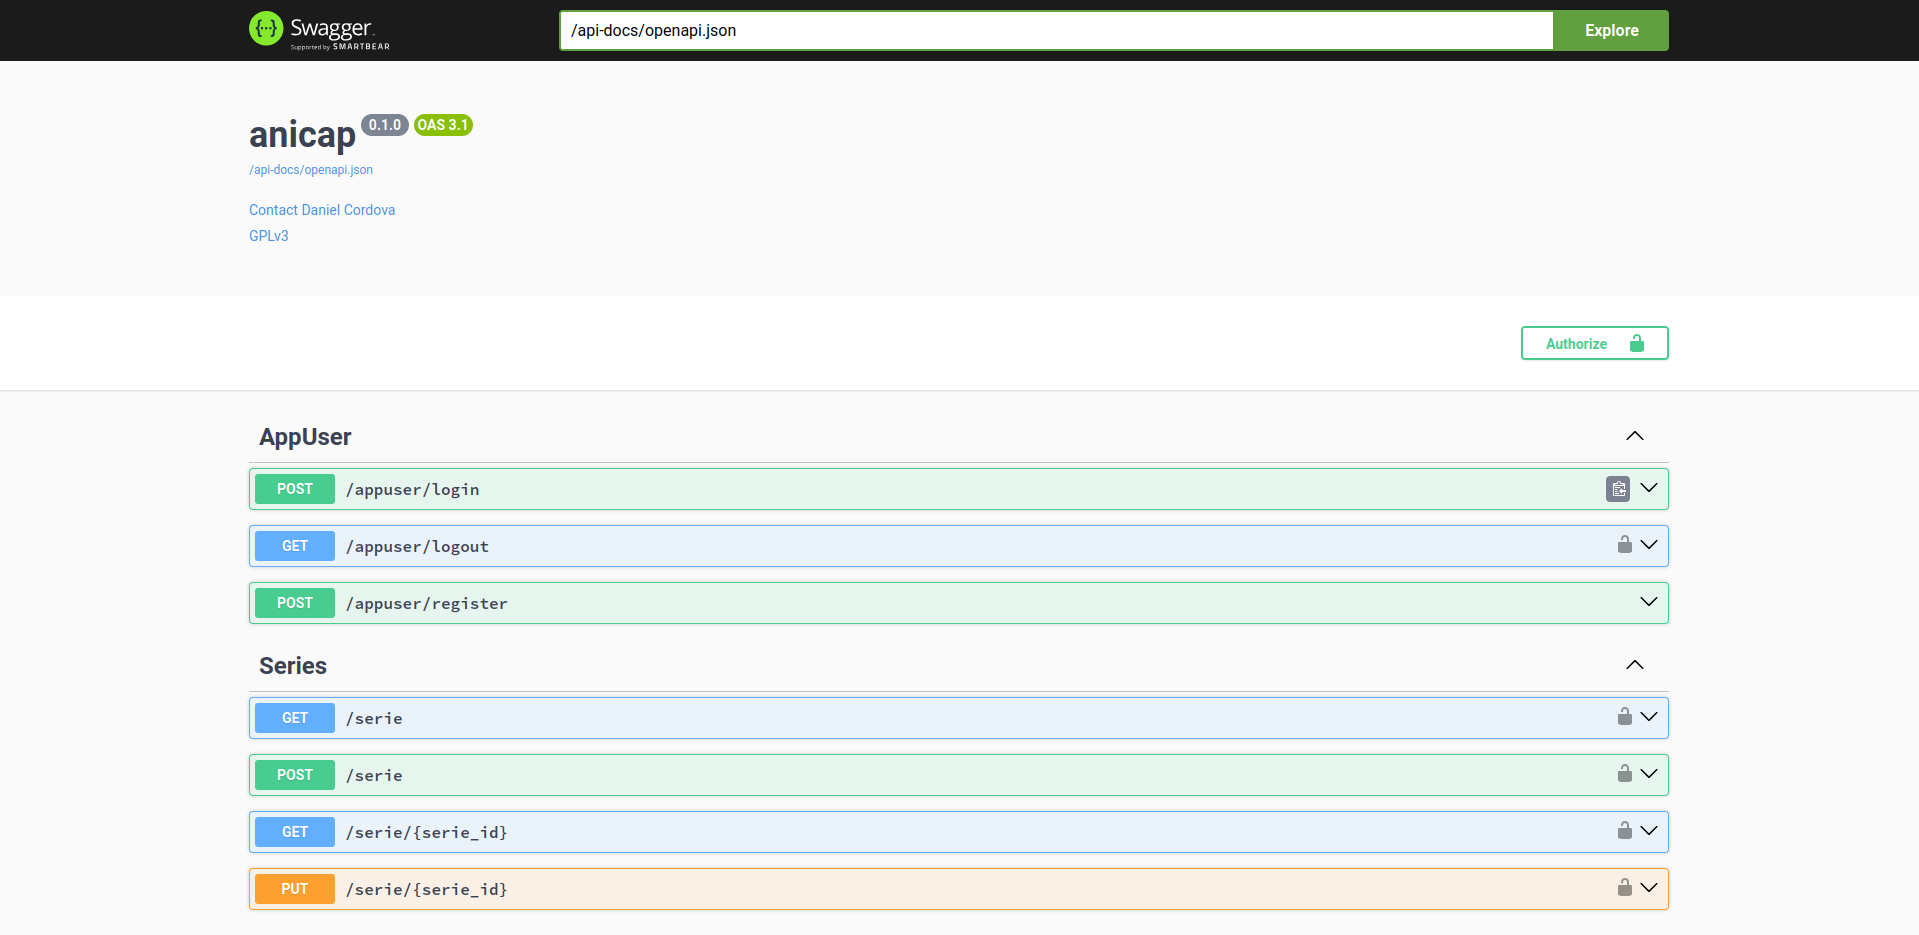Viewport: 1919px width, 935px height.
Task: Collapse the AppUser section
Action: (x=1634, y=436)
